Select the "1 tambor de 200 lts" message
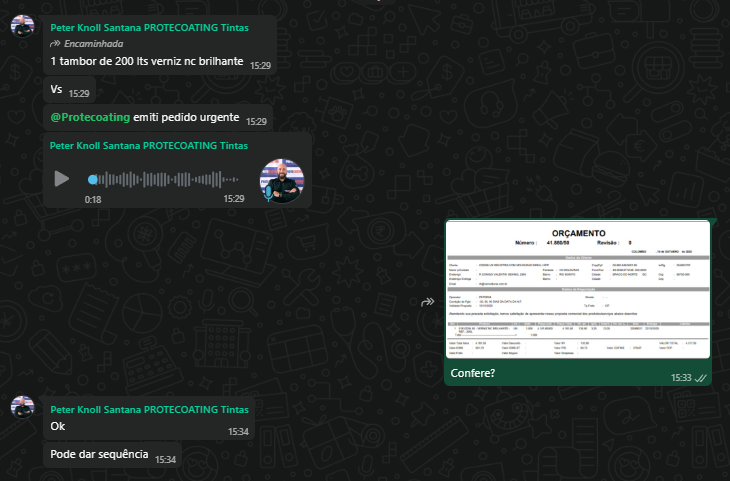Image resolution: width=730 pixels, height=481 pixels. click(x=146, y=62)
